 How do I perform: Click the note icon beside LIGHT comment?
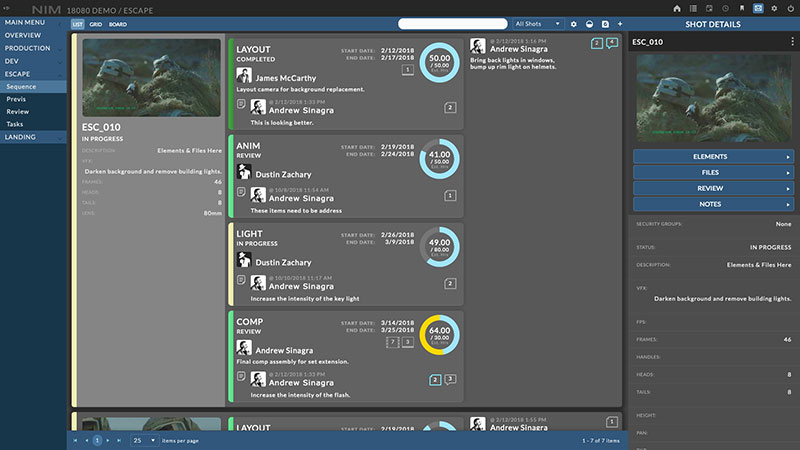coord(241,280)
